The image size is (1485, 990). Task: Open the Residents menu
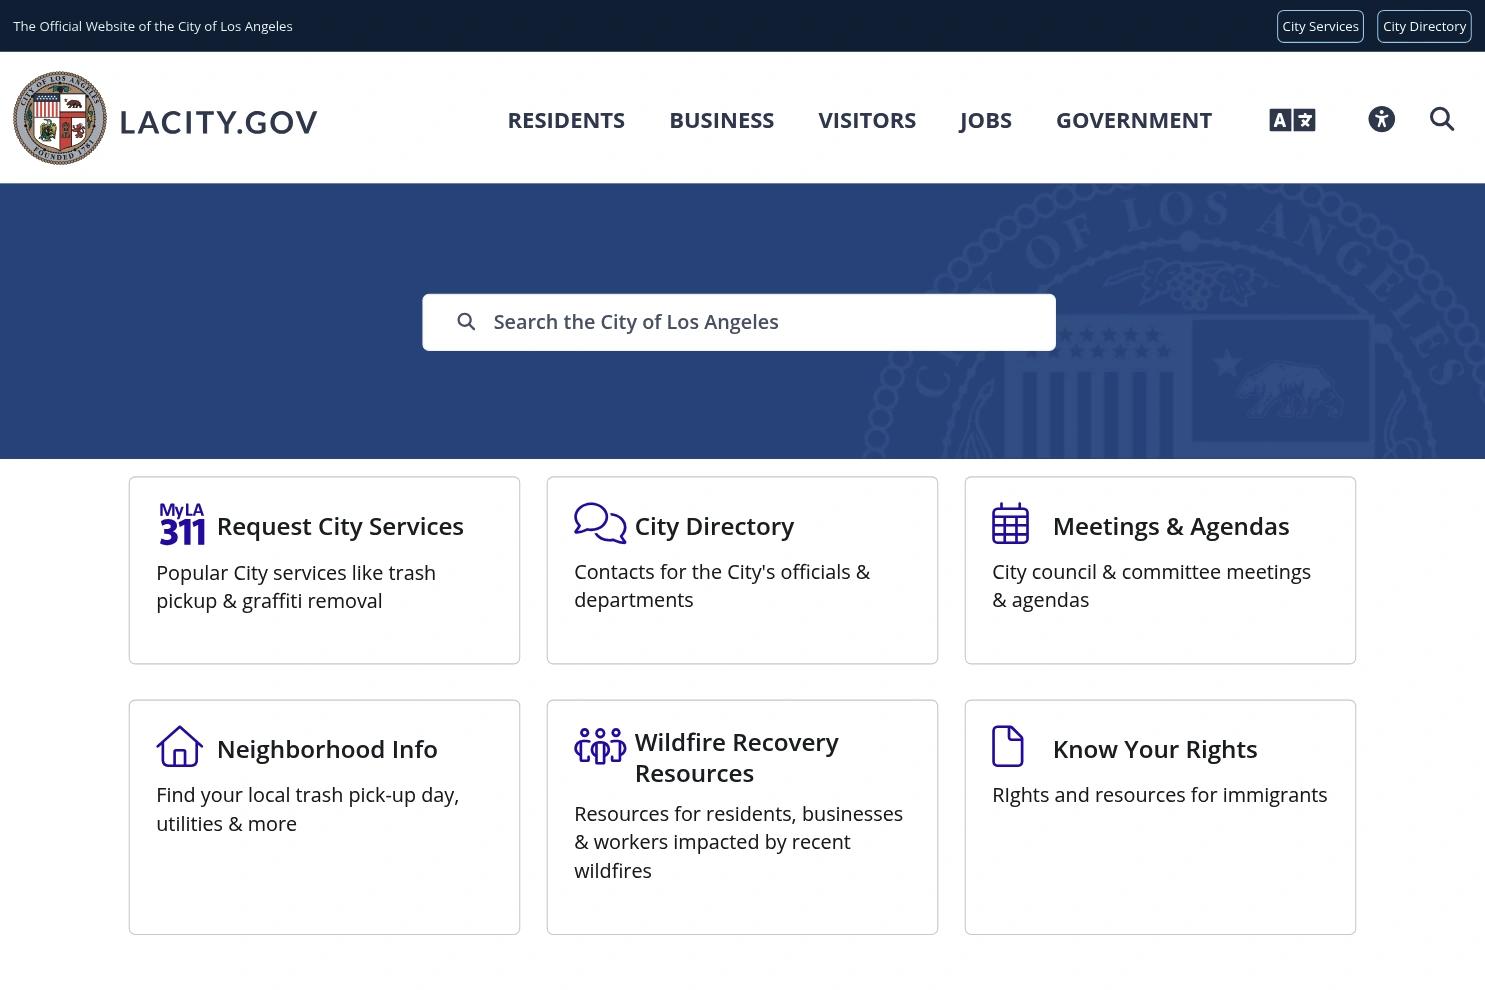click(x=566, y=120)
